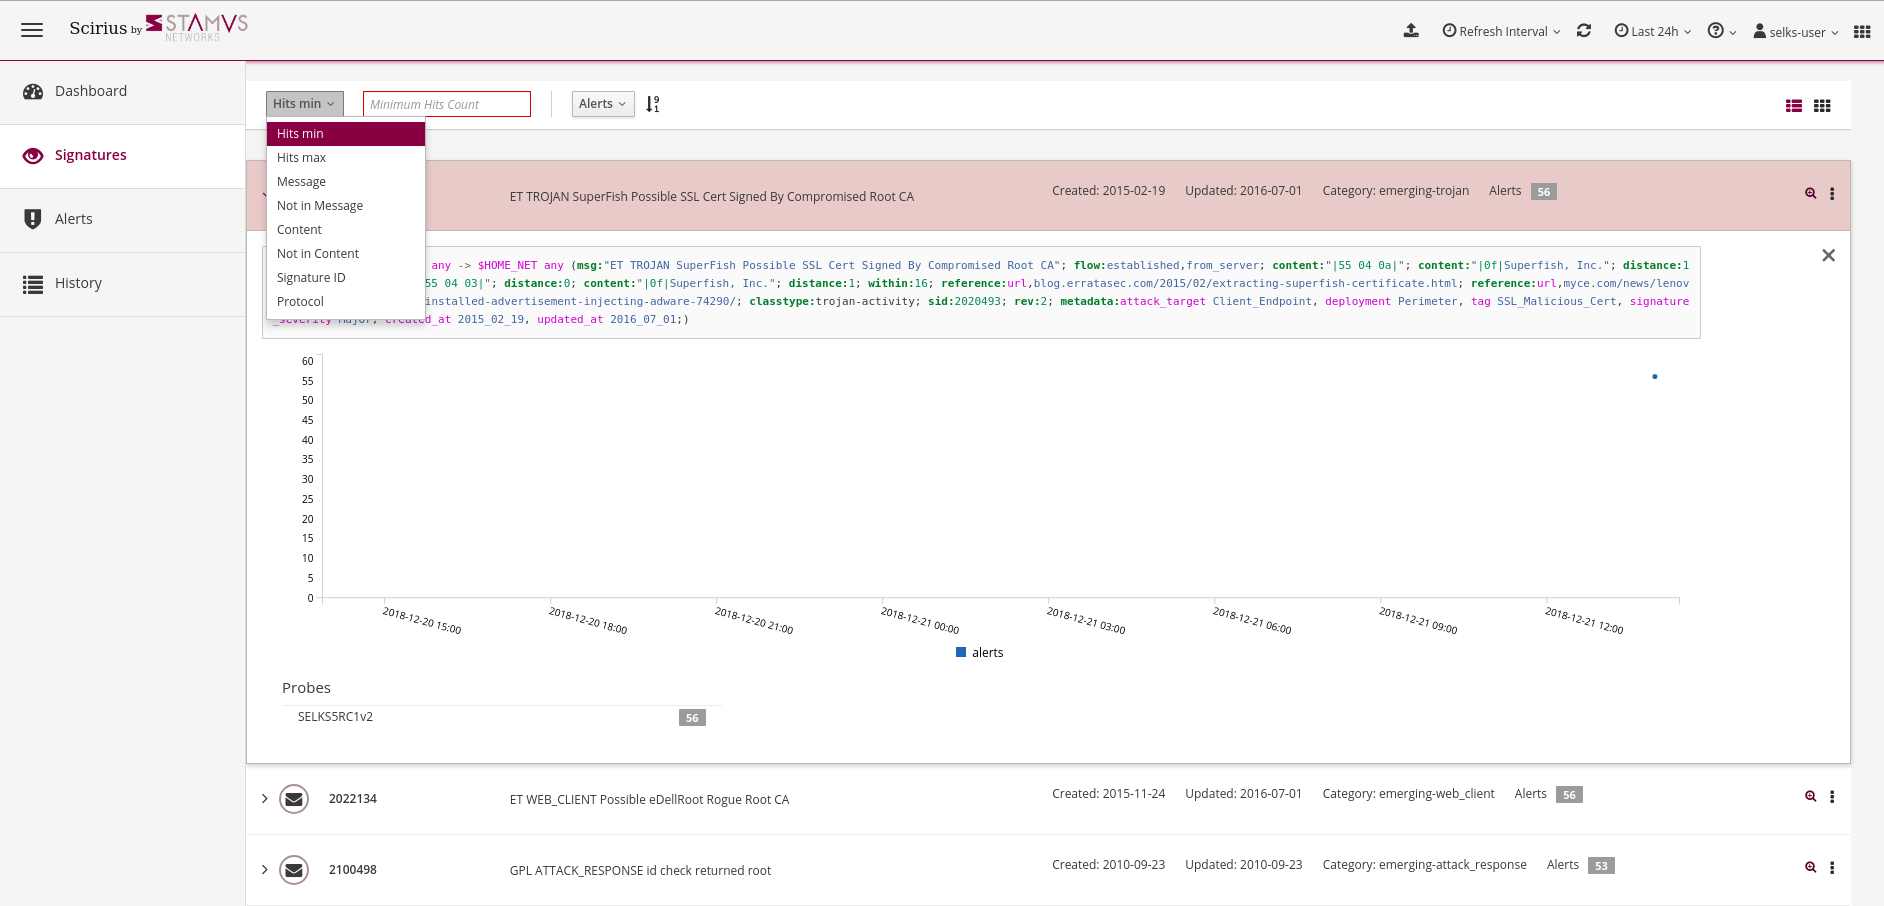
Task: Close the expanded signature detail panel
Action: (x=1828, y=256)
